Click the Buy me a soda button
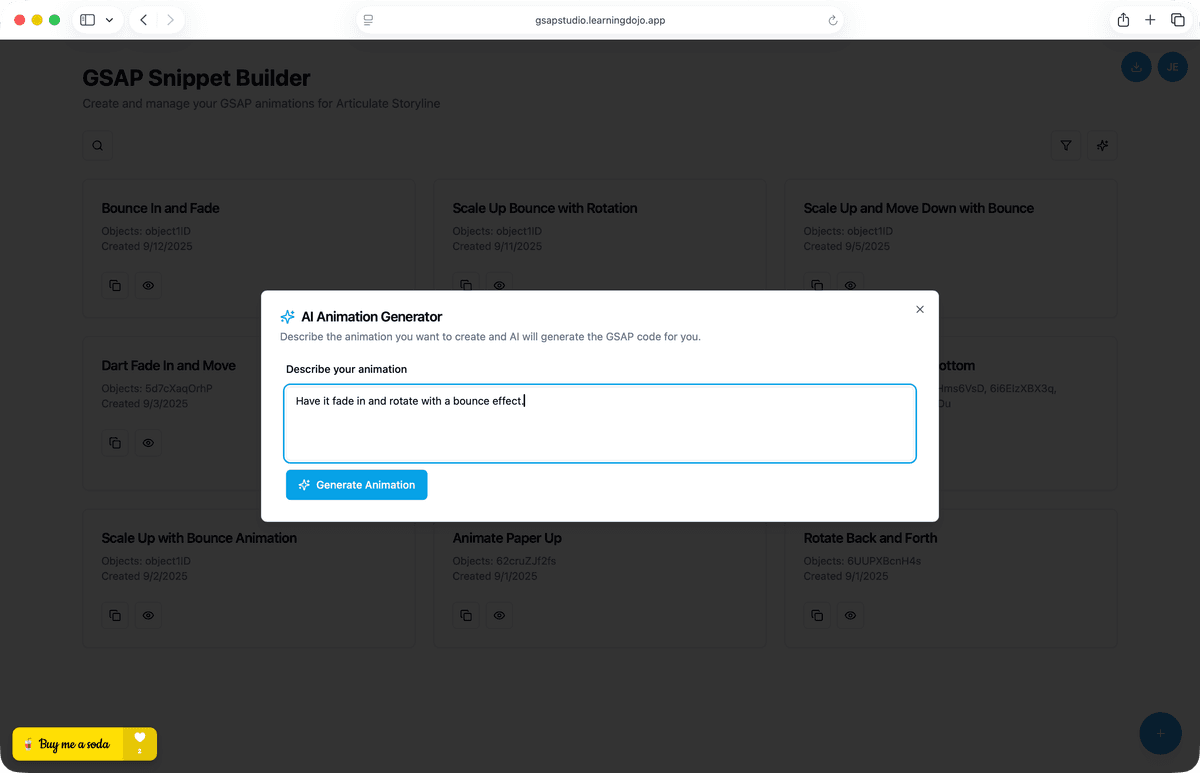This screenshot has height=773, width=1200. tap(68, 744)
